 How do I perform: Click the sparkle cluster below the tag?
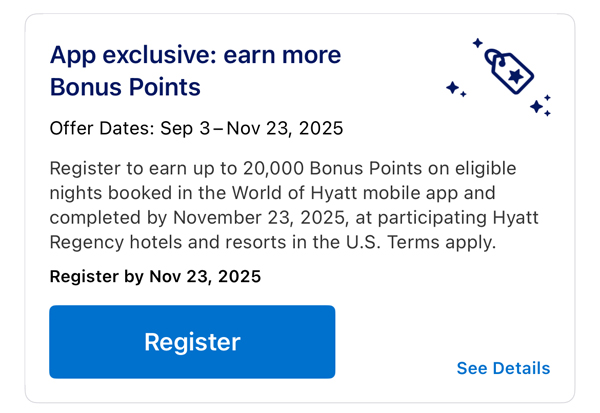[x=540, y=106]
